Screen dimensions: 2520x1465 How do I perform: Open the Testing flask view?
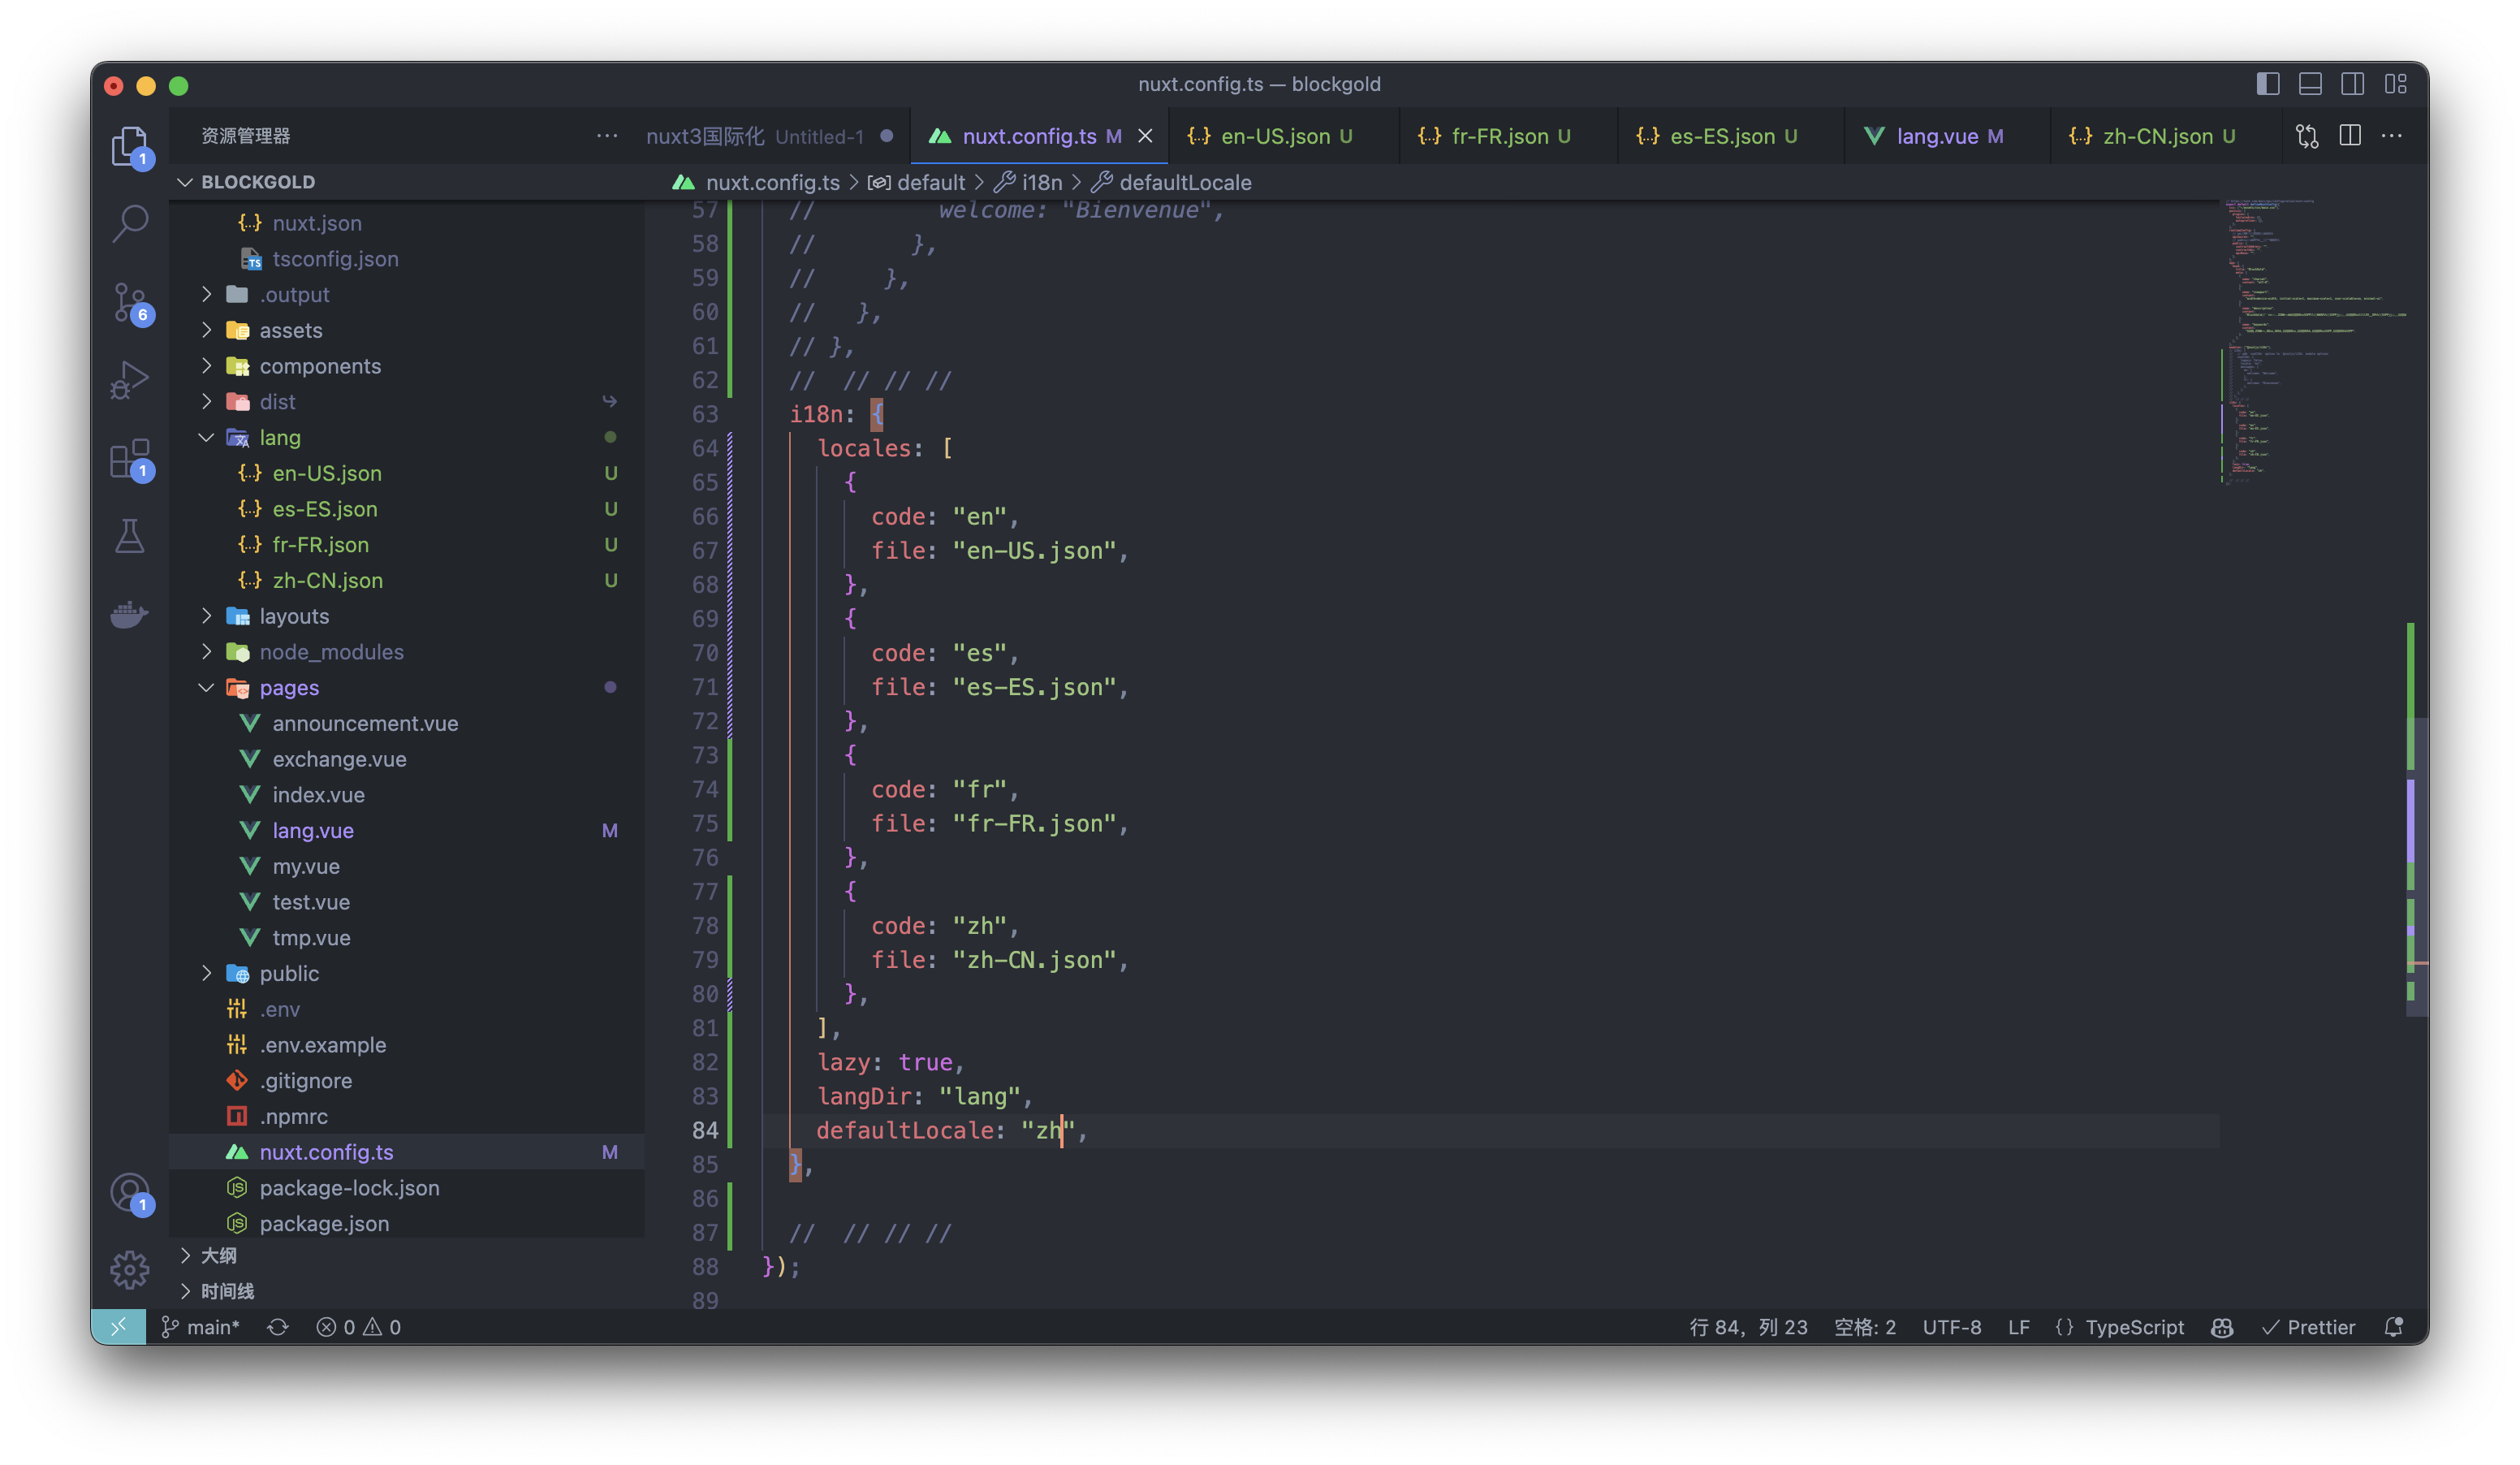pos(130,537)
